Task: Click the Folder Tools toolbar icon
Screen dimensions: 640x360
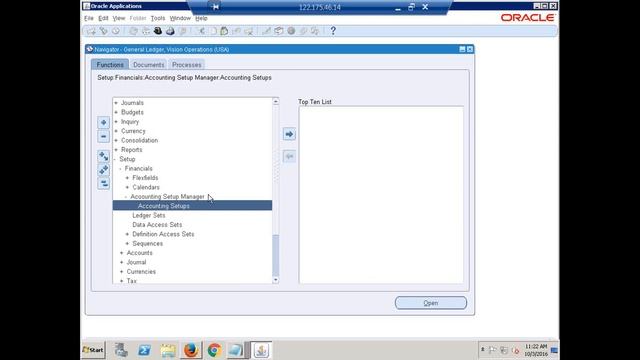Action: click(x=315, y=31)
